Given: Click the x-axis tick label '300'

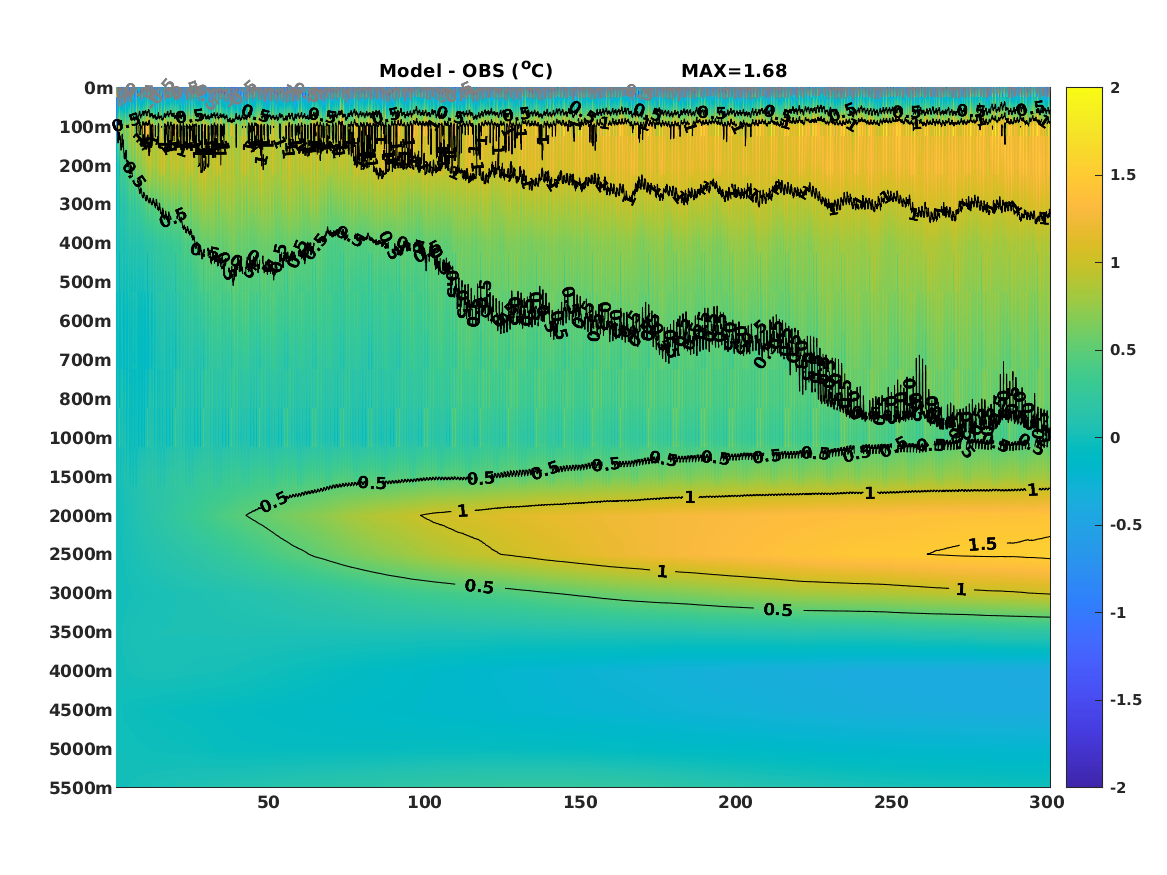Looking at the screenshot, I should point(1046,802).
